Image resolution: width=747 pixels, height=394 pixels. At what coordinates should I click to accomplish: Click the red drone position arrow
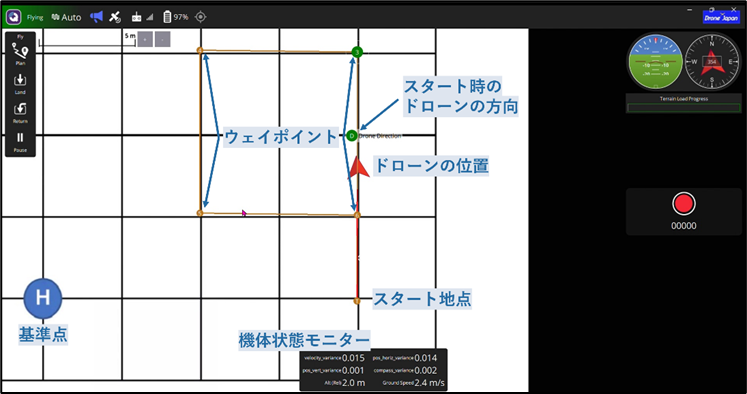(359, 167)
